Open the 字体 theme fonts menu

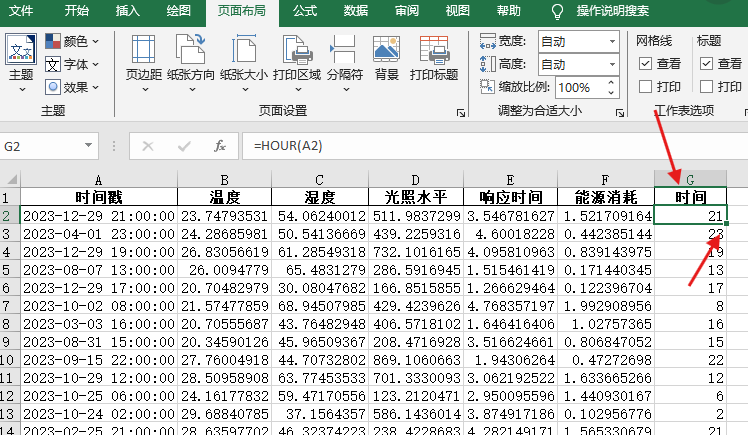click(72, 64)
